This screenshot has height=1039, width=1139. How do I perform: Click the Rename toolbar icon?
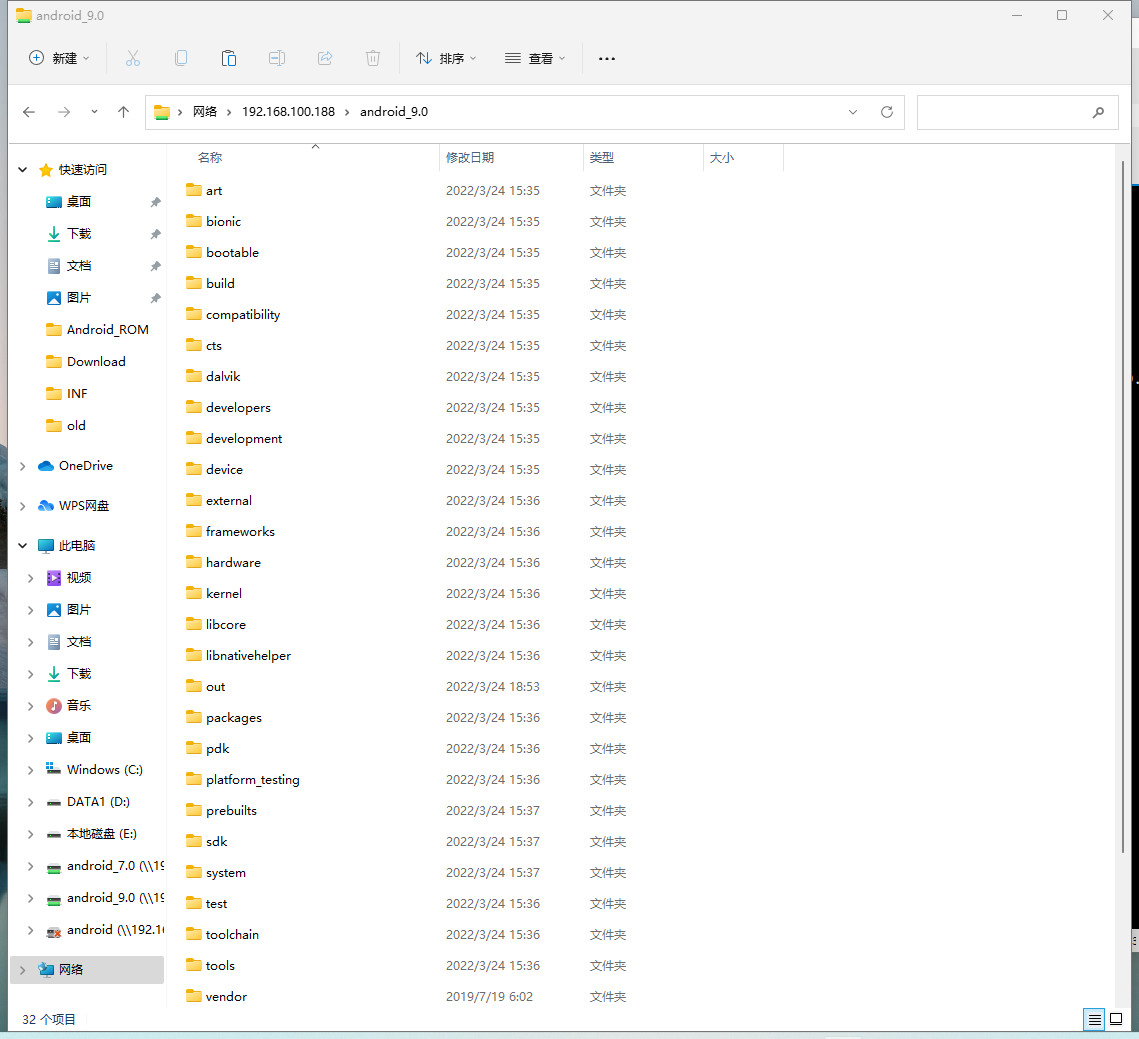point(277,58)
